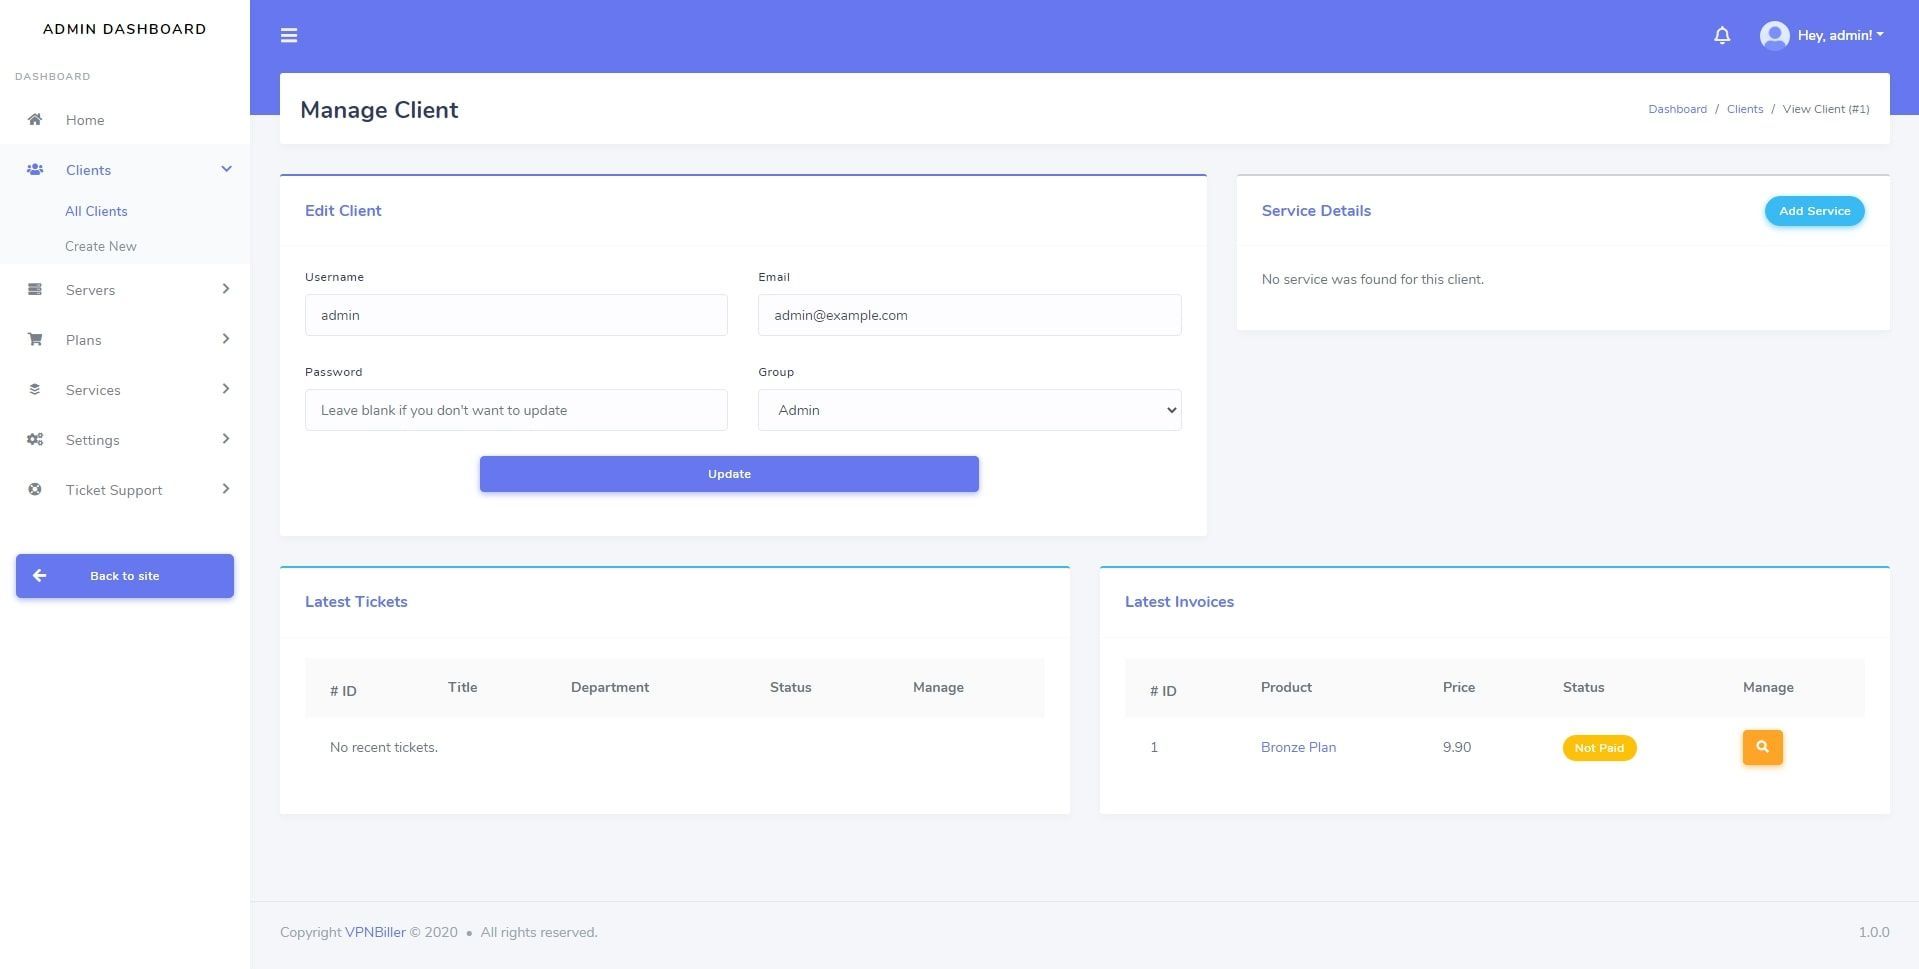Go to Dashboard breadcrumb link
The image size is (1919, 969).
[1677, 109]
